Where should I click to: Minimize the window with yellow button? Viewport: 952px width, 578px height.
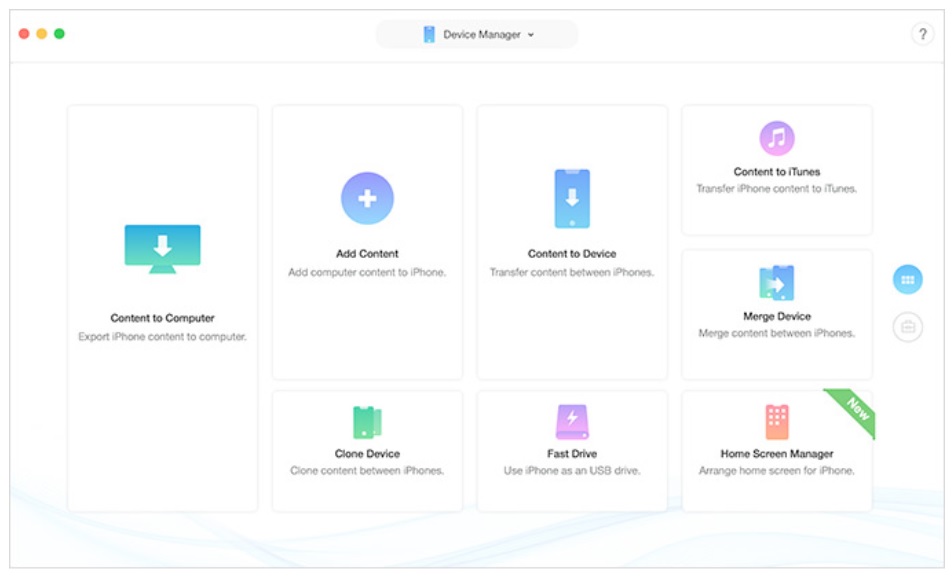point(42,33)
